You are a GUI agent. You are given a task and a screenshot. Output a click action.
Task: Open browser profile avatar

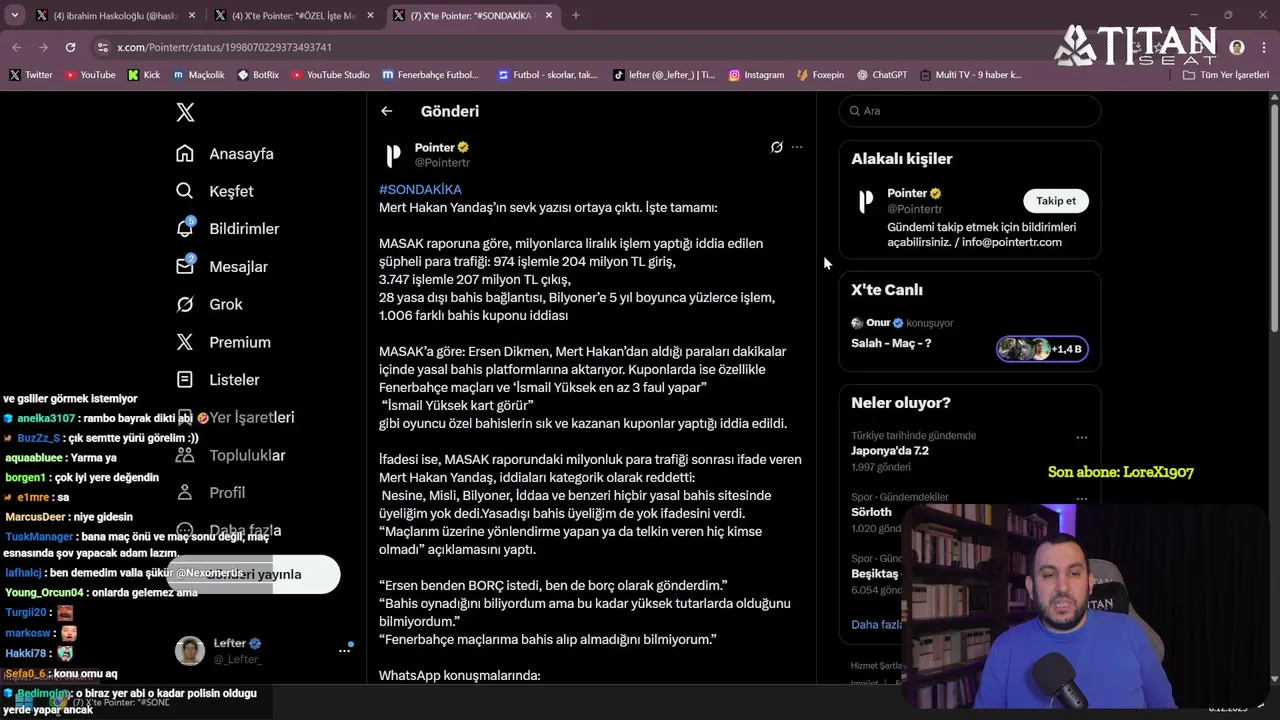point(1237,47)
